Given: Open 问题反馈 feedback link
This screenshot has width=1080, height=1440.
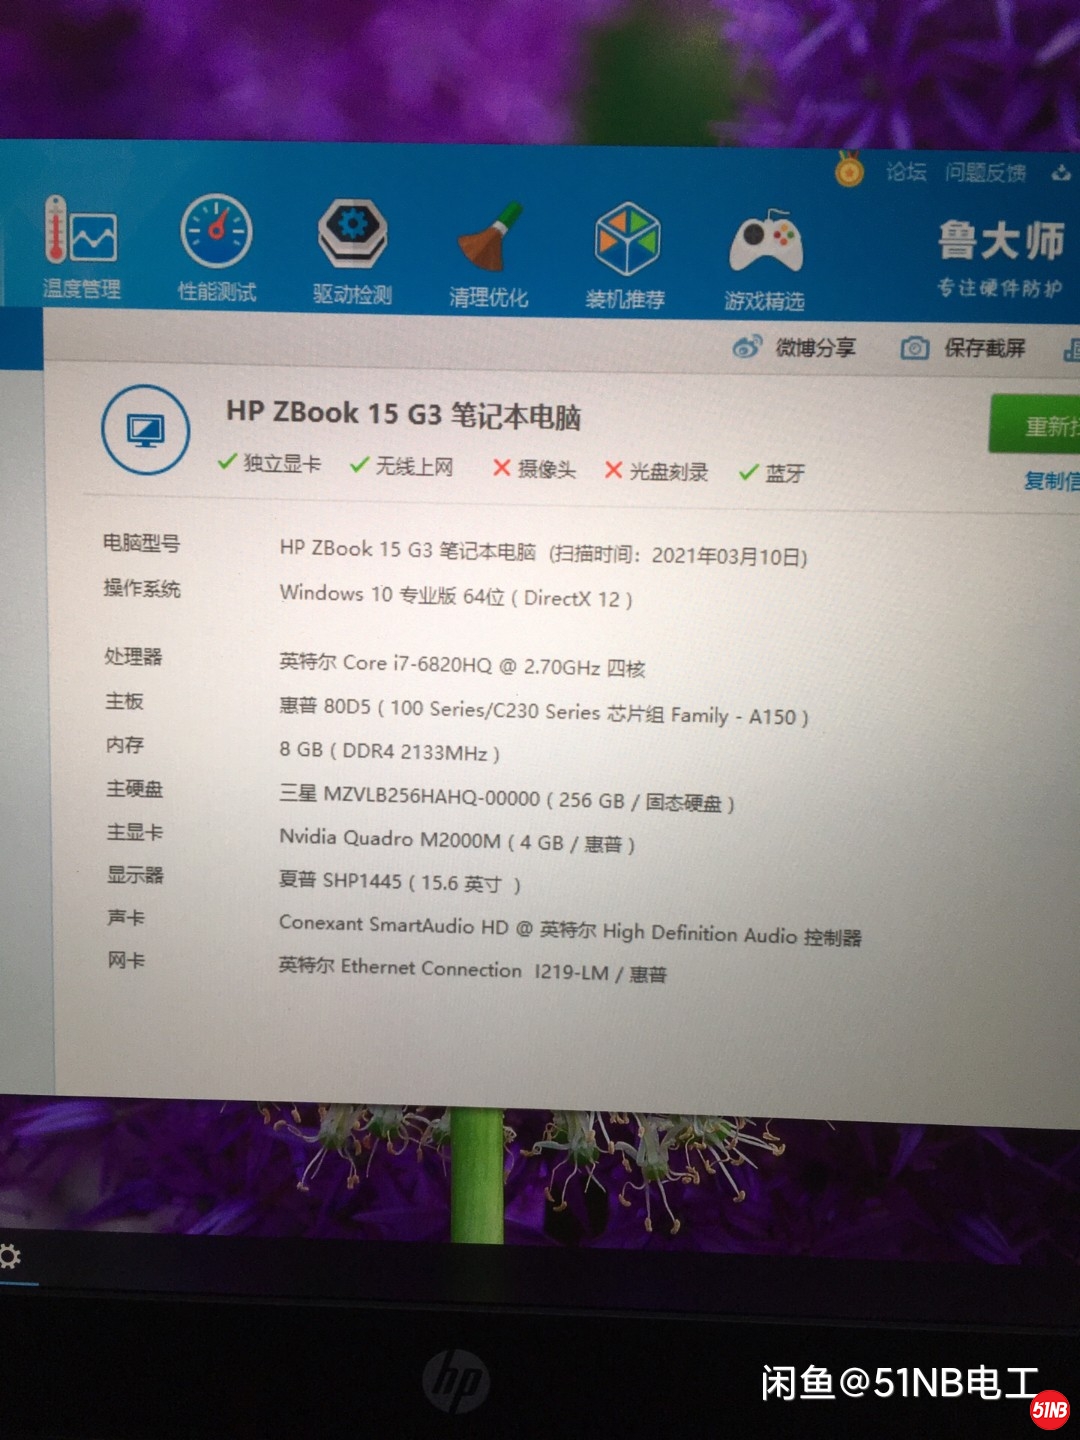Looking at the screenshot, I should pos(986,173).
